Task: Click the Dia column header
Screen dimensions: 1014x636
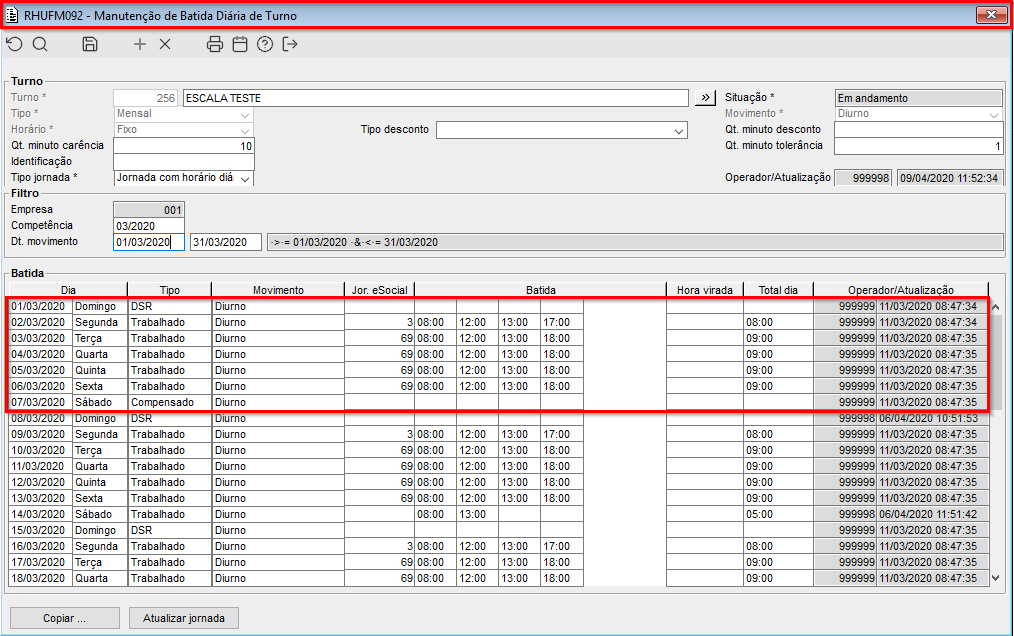Action: 68,290
